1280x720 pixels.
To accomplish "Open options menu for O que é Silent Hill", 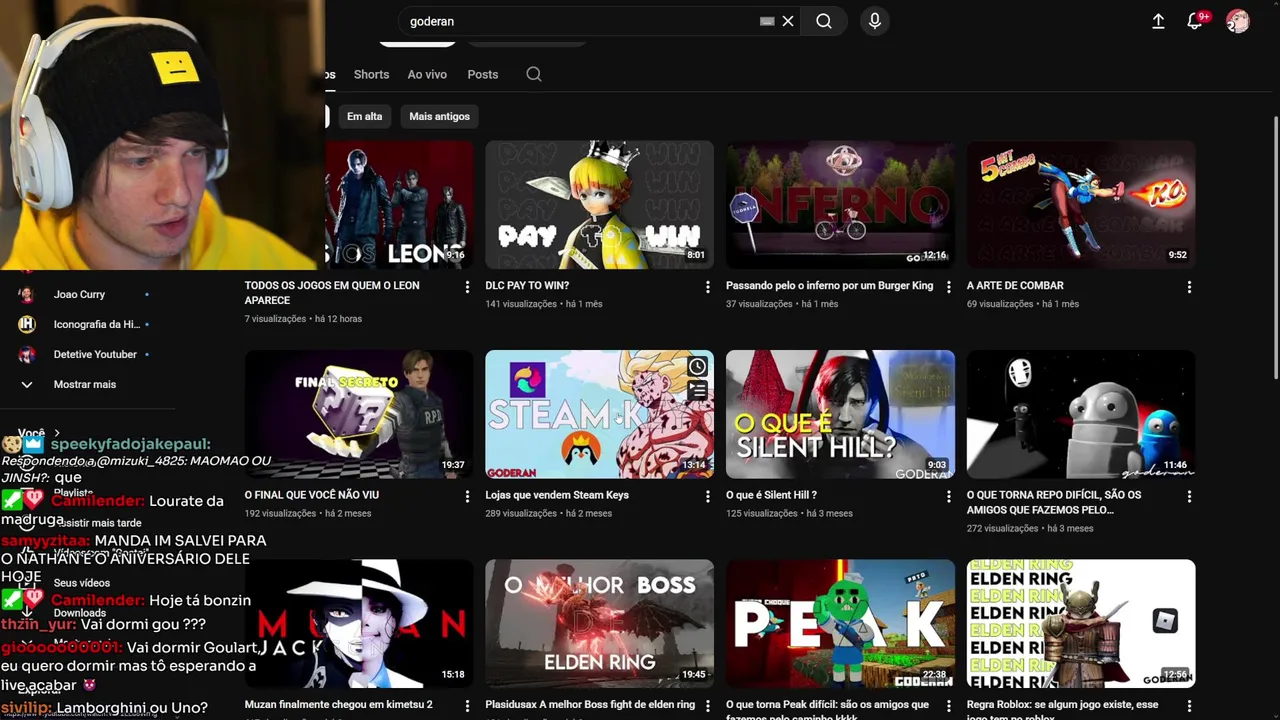I will (949, 496).
